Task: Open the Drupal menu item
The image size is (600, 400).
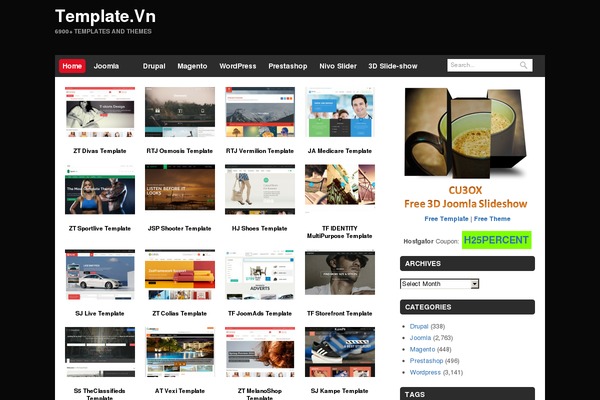Action: [154, 66]
